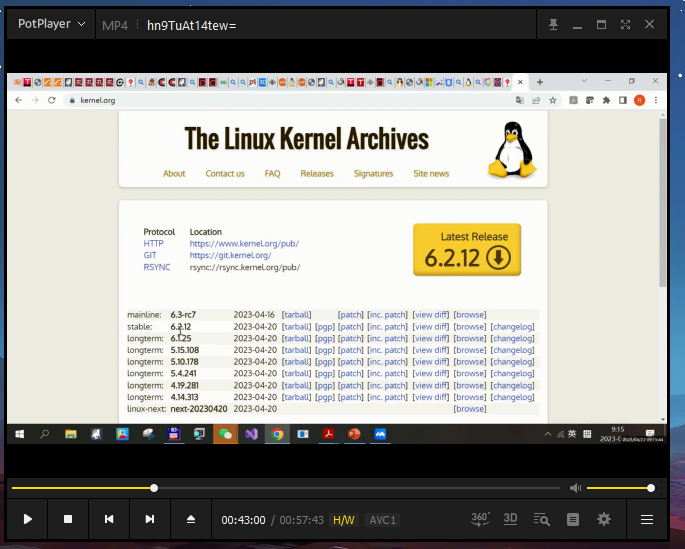Click the AVC1 codec label
Viewport: 685px width, 549px height.
click(382, 520)
